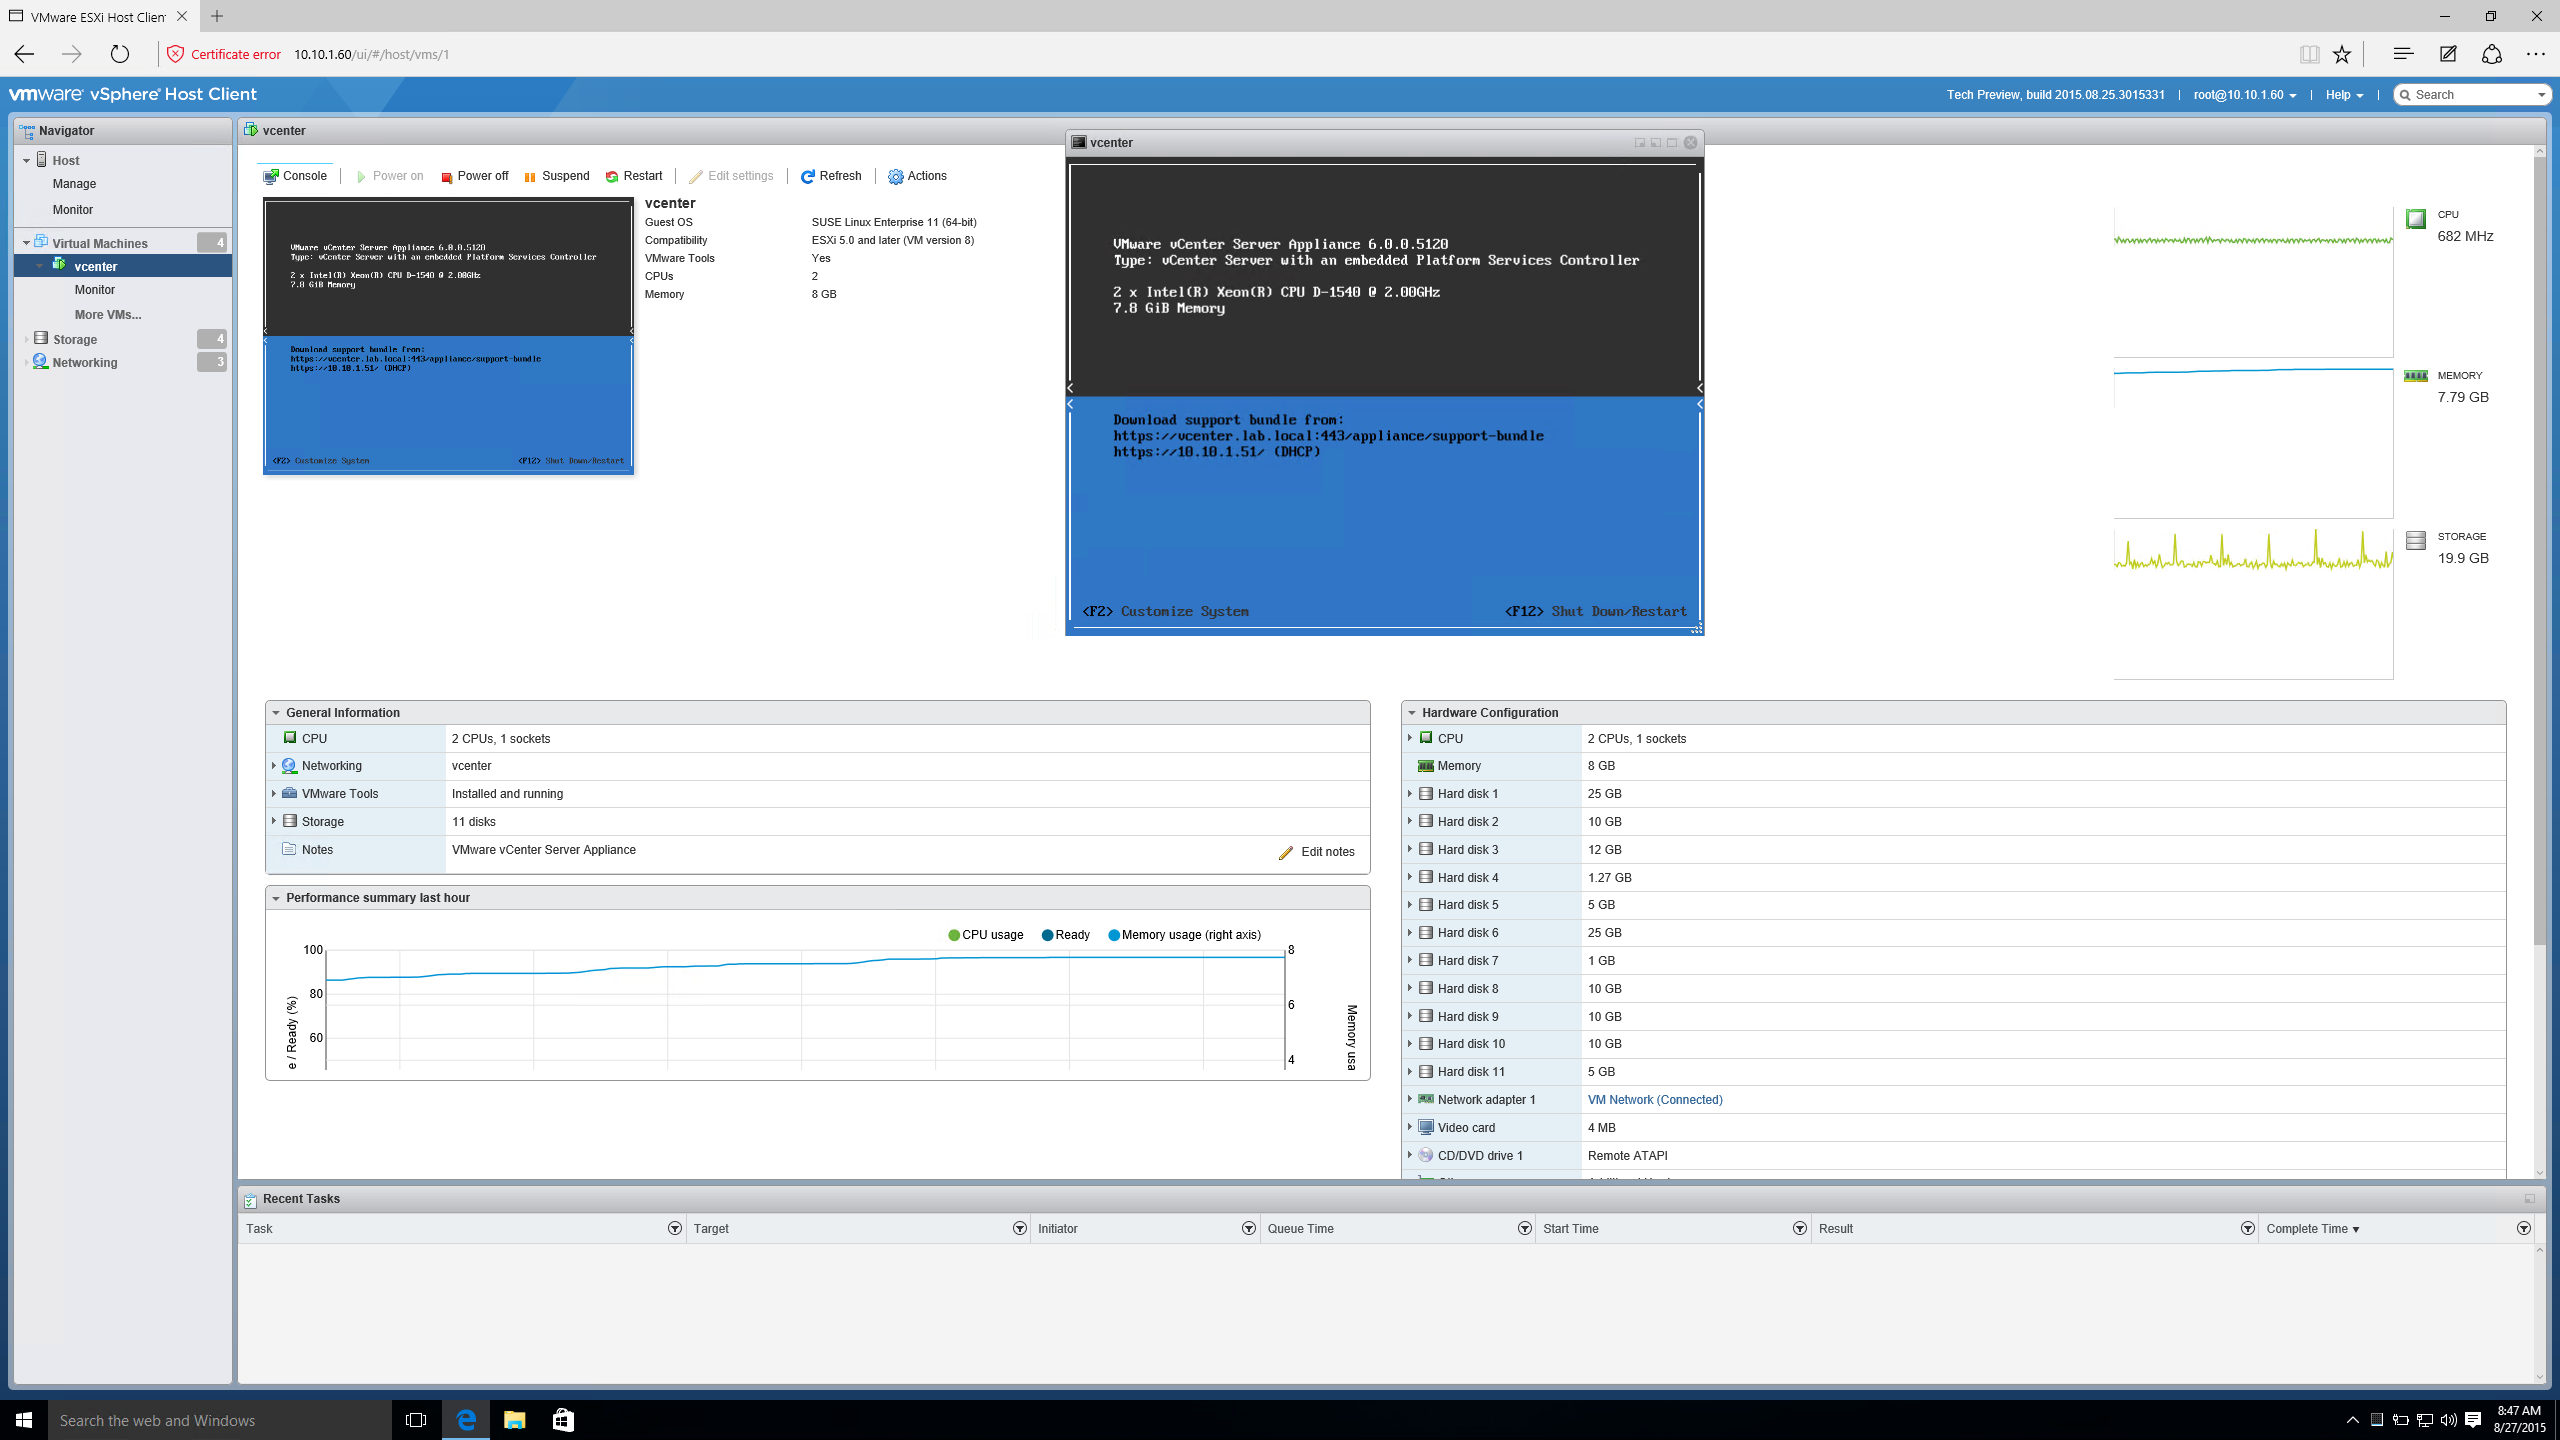Click the CPU chip icon by 682 MHz
Screen dimensions: 2560x1440
tap(2416, 219)
